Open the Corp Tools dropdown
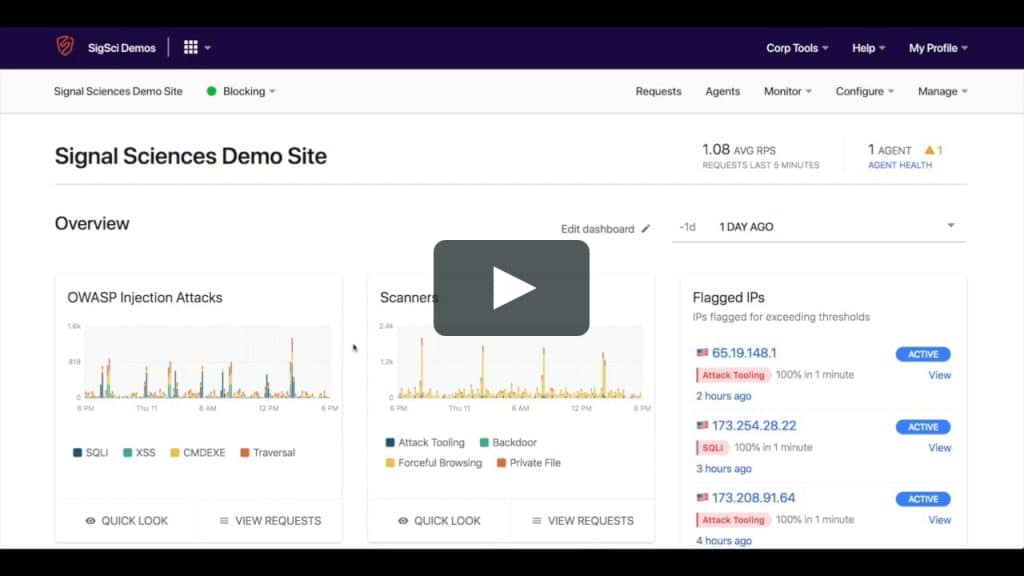The image size is (1024, 576). (x=797, y=48)
